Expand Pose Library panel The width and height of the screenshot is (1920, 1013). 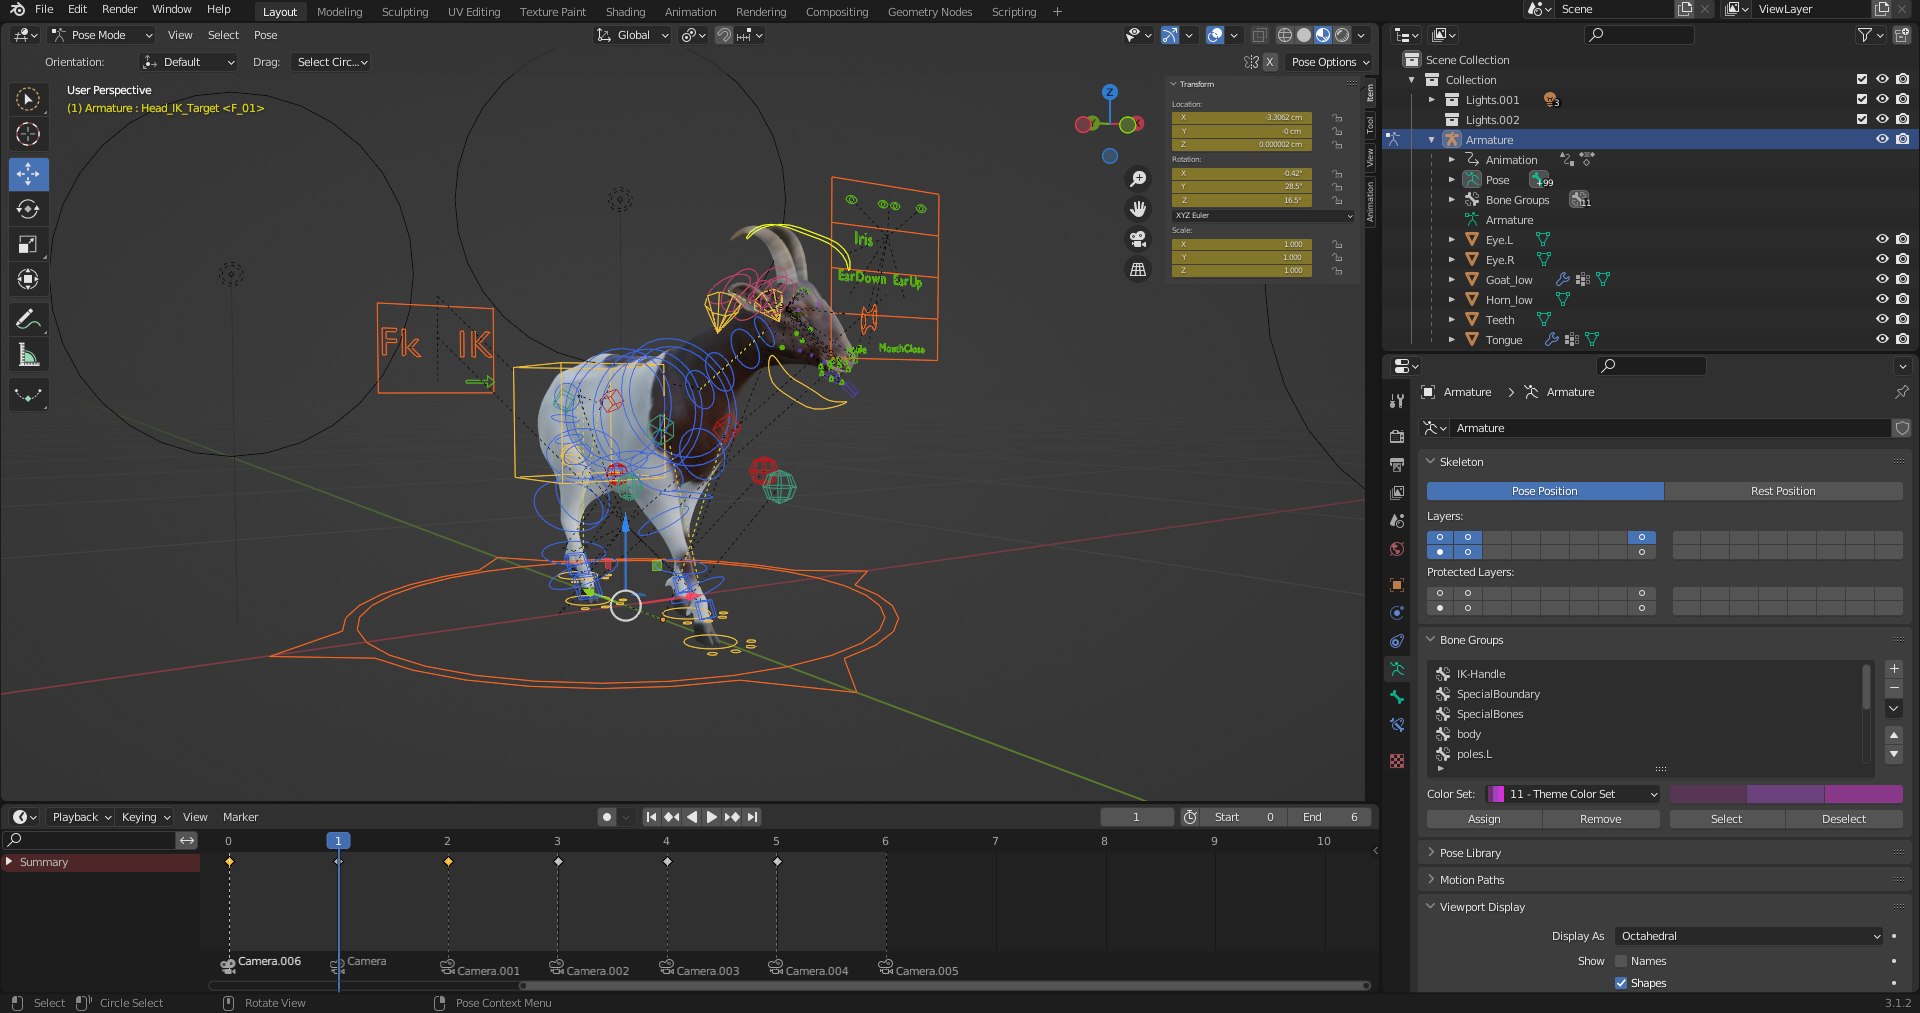[1470, 853]
